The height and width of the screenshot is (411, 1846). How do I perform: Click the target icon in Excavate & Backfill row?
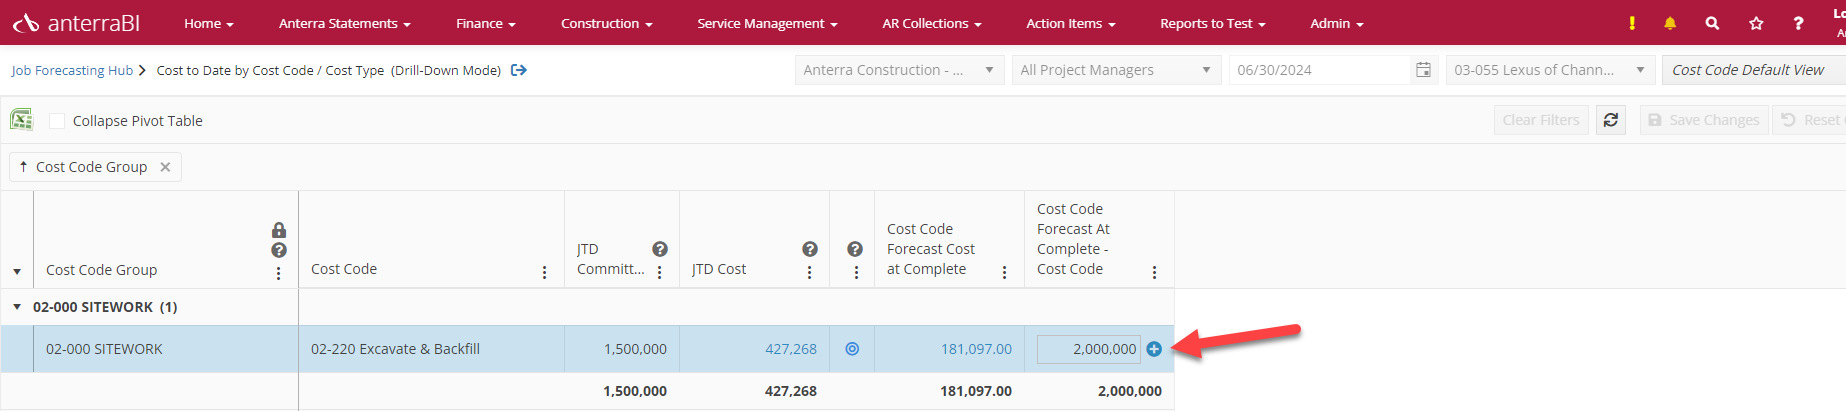[x=852, y=349]
